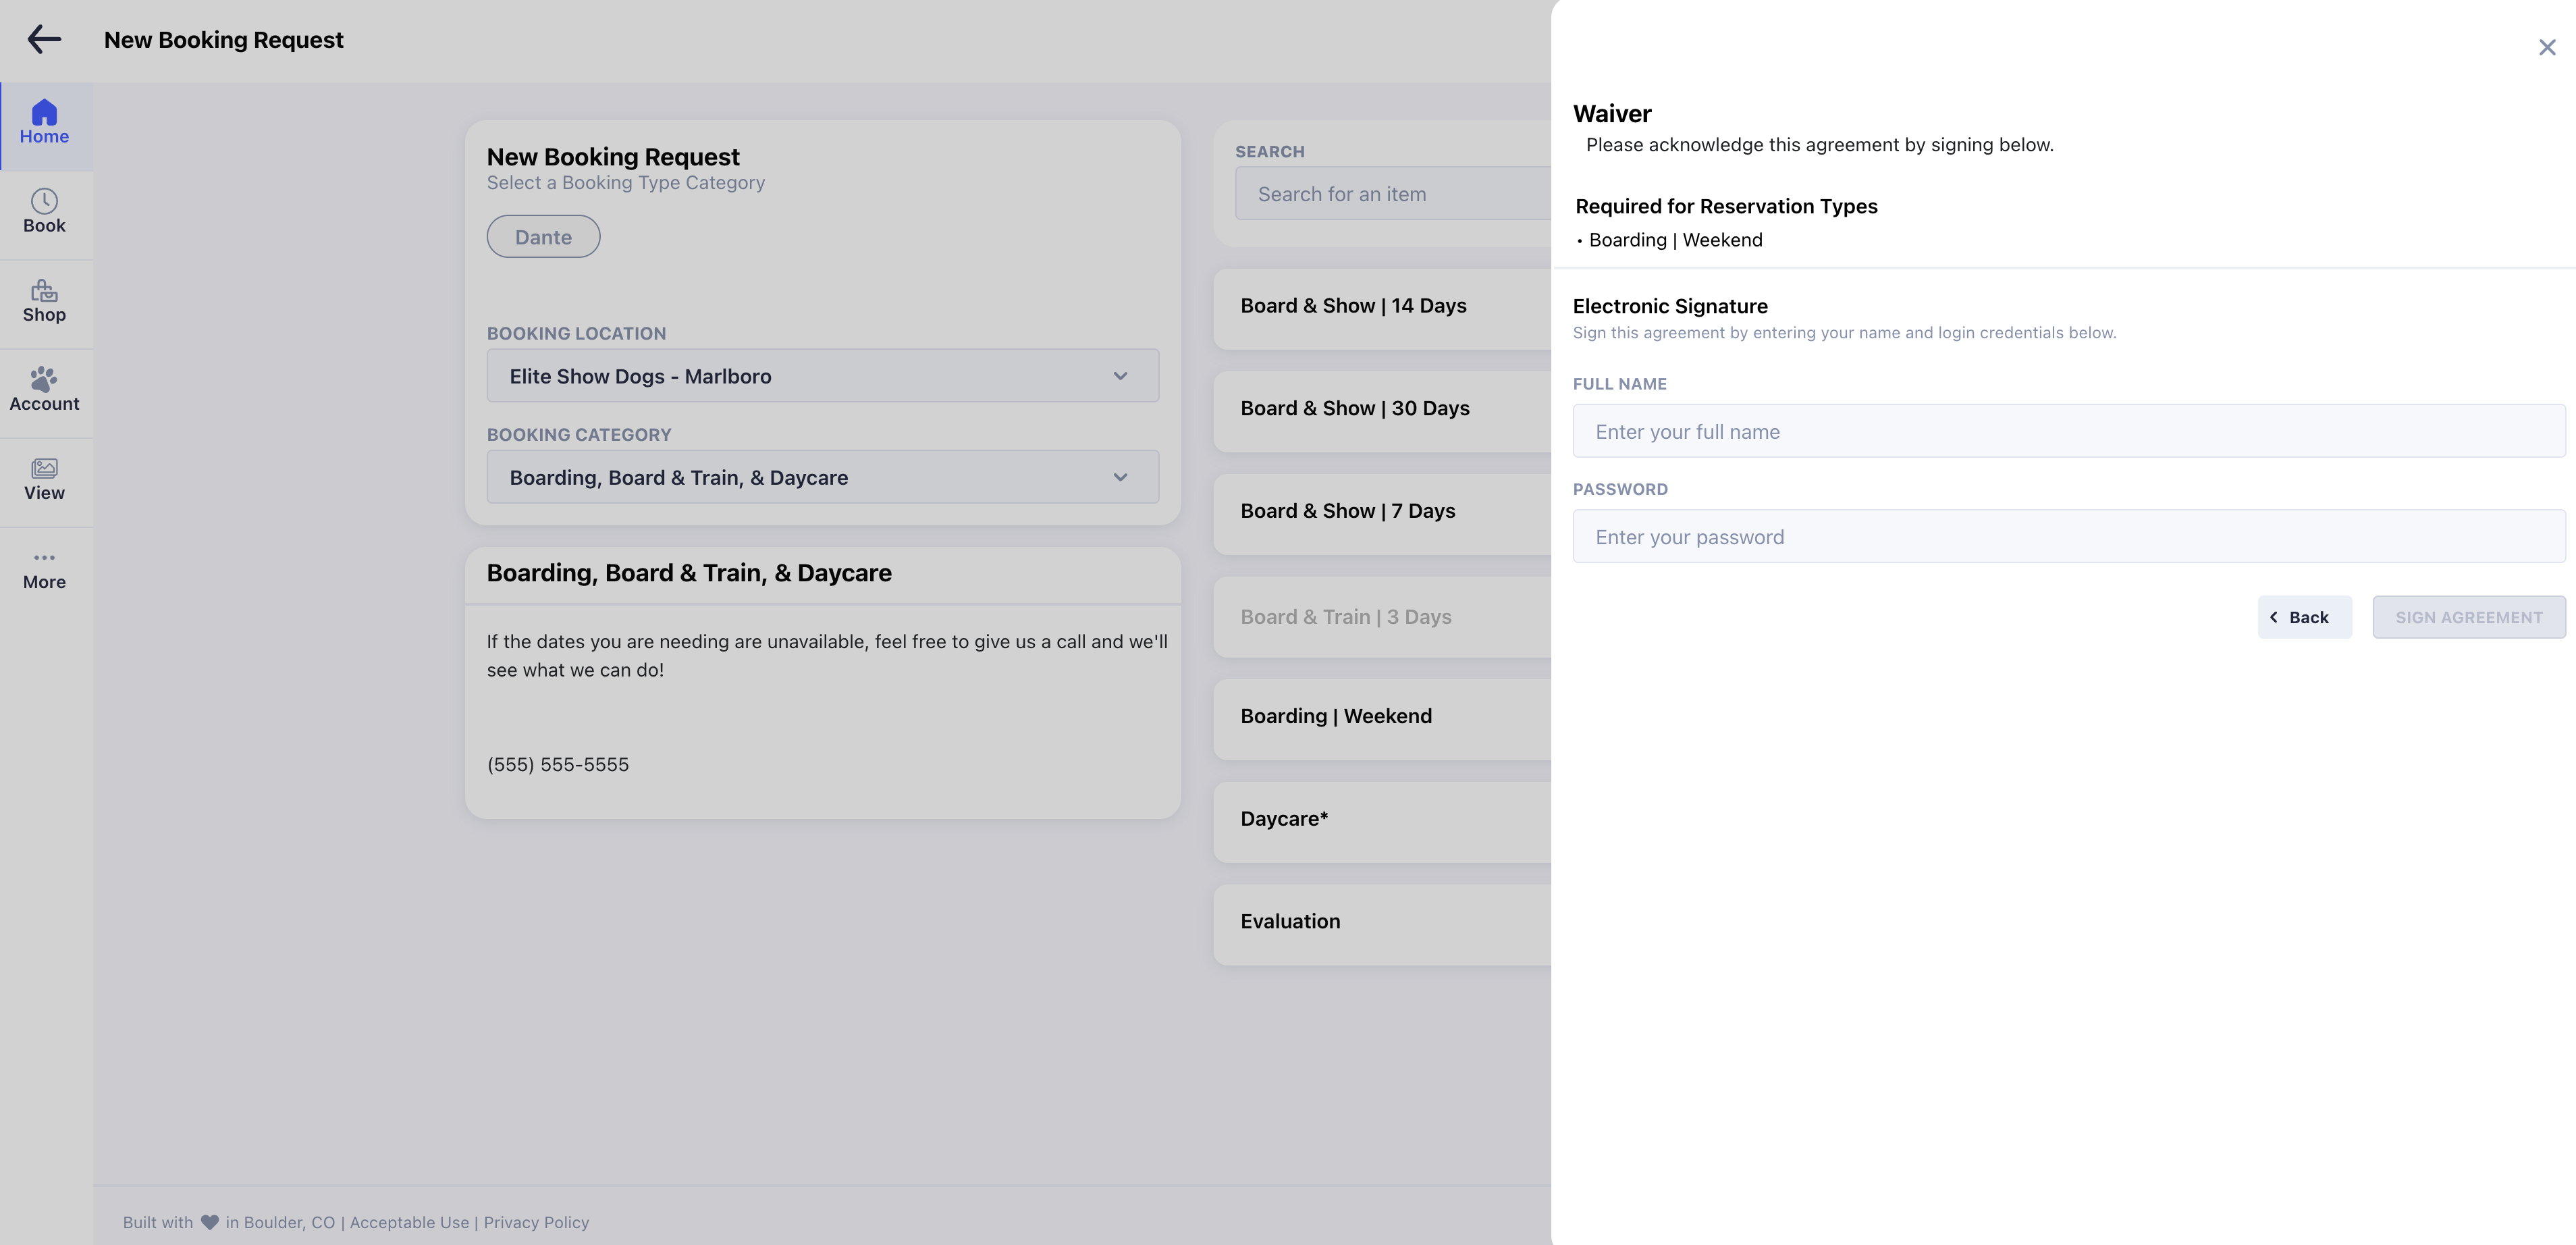
Task: Click the Password input field
Action: 2068,537
